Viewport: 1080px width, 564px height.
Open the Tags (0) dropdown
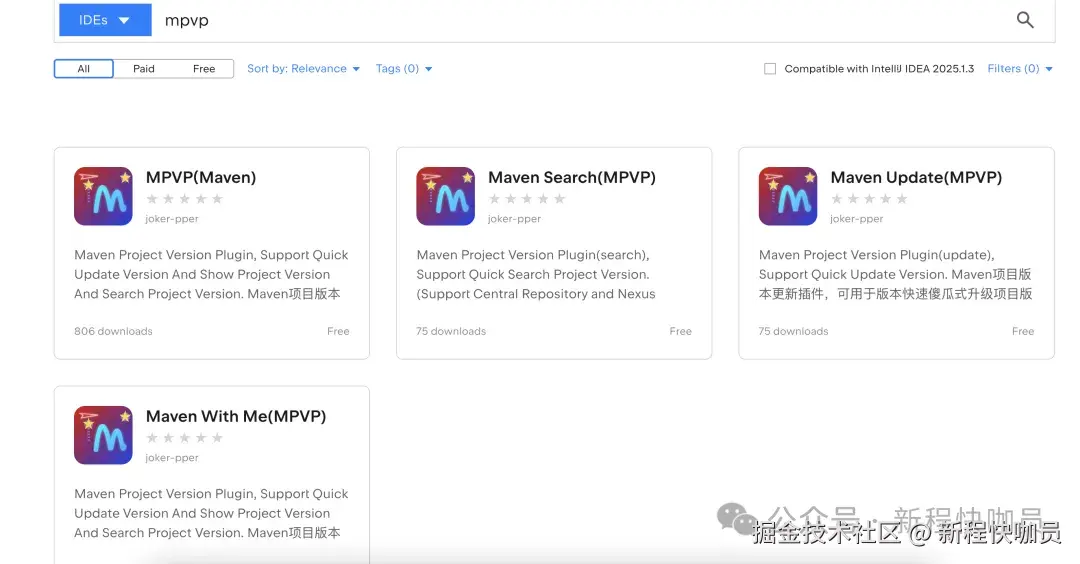click(x=404, y=69)
